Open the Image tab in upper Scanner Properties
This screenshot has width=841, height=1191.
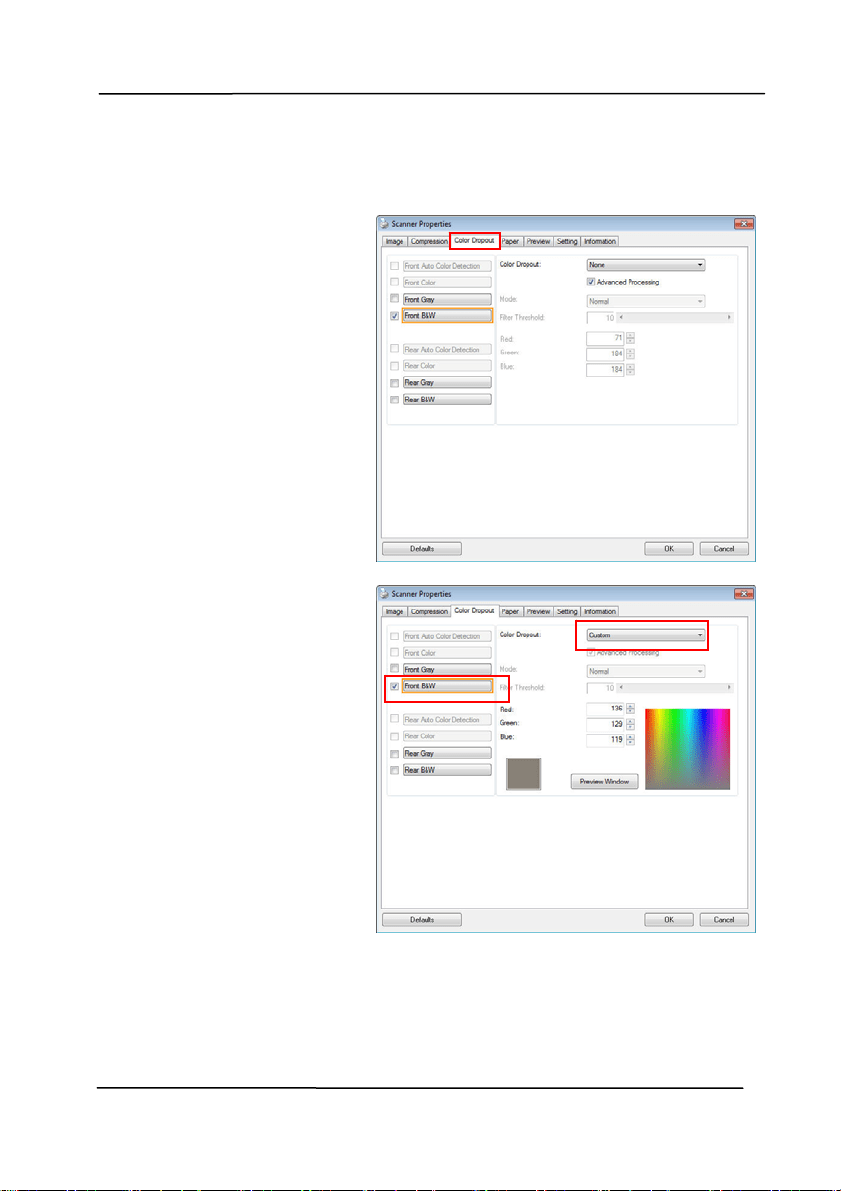coord(394,242)
